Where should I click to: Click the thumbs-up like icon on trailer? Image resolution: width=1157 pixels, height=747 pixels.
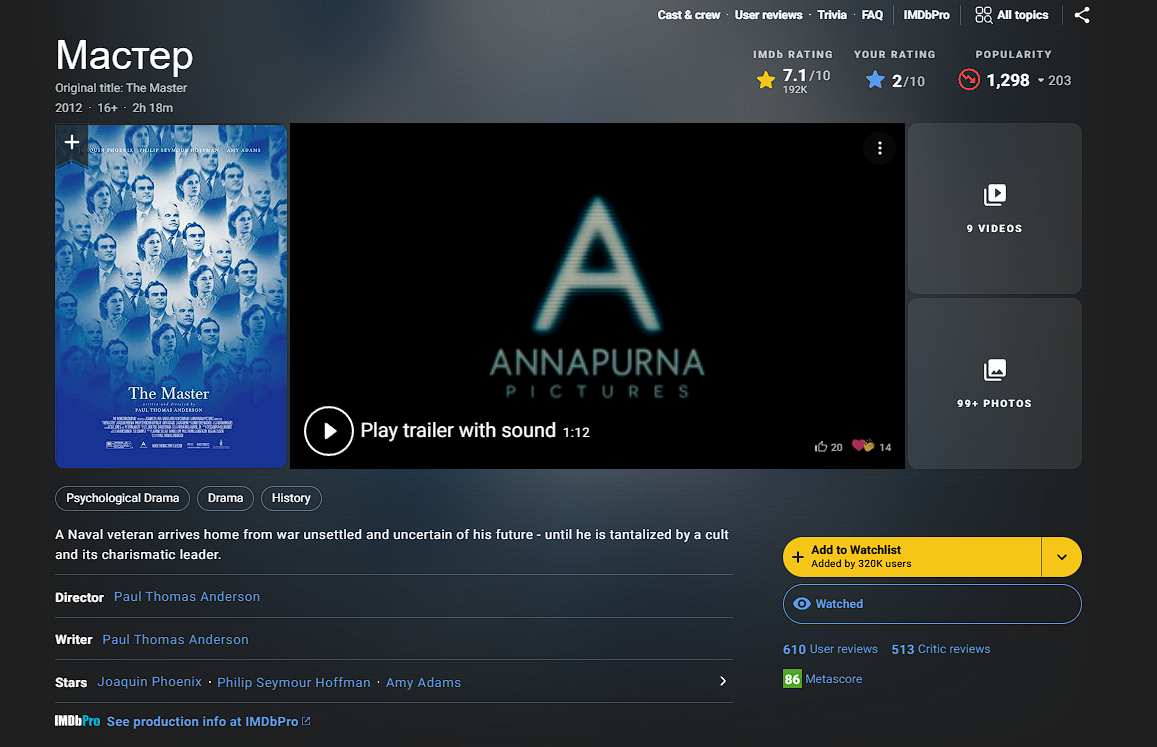click(x=821, y=447)
